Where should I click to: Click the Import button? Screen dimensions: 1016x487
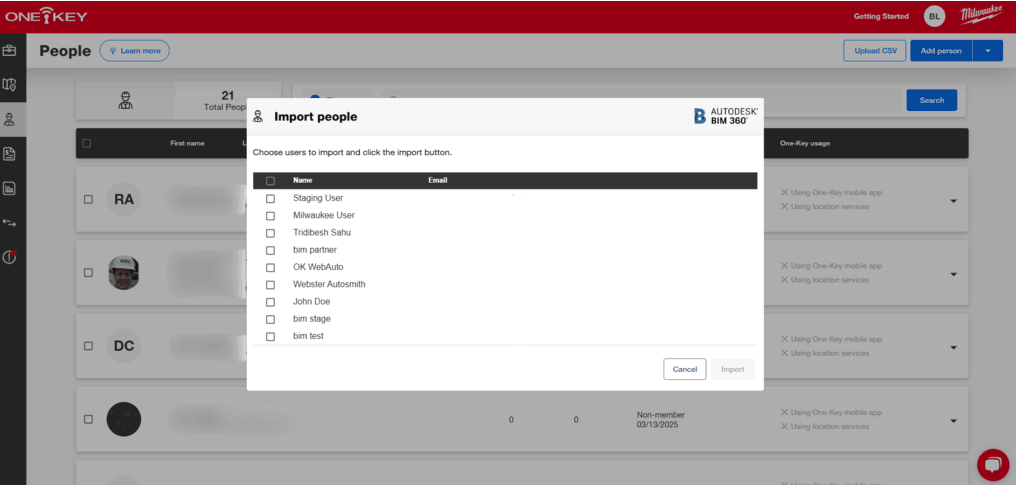pos(733,369)
